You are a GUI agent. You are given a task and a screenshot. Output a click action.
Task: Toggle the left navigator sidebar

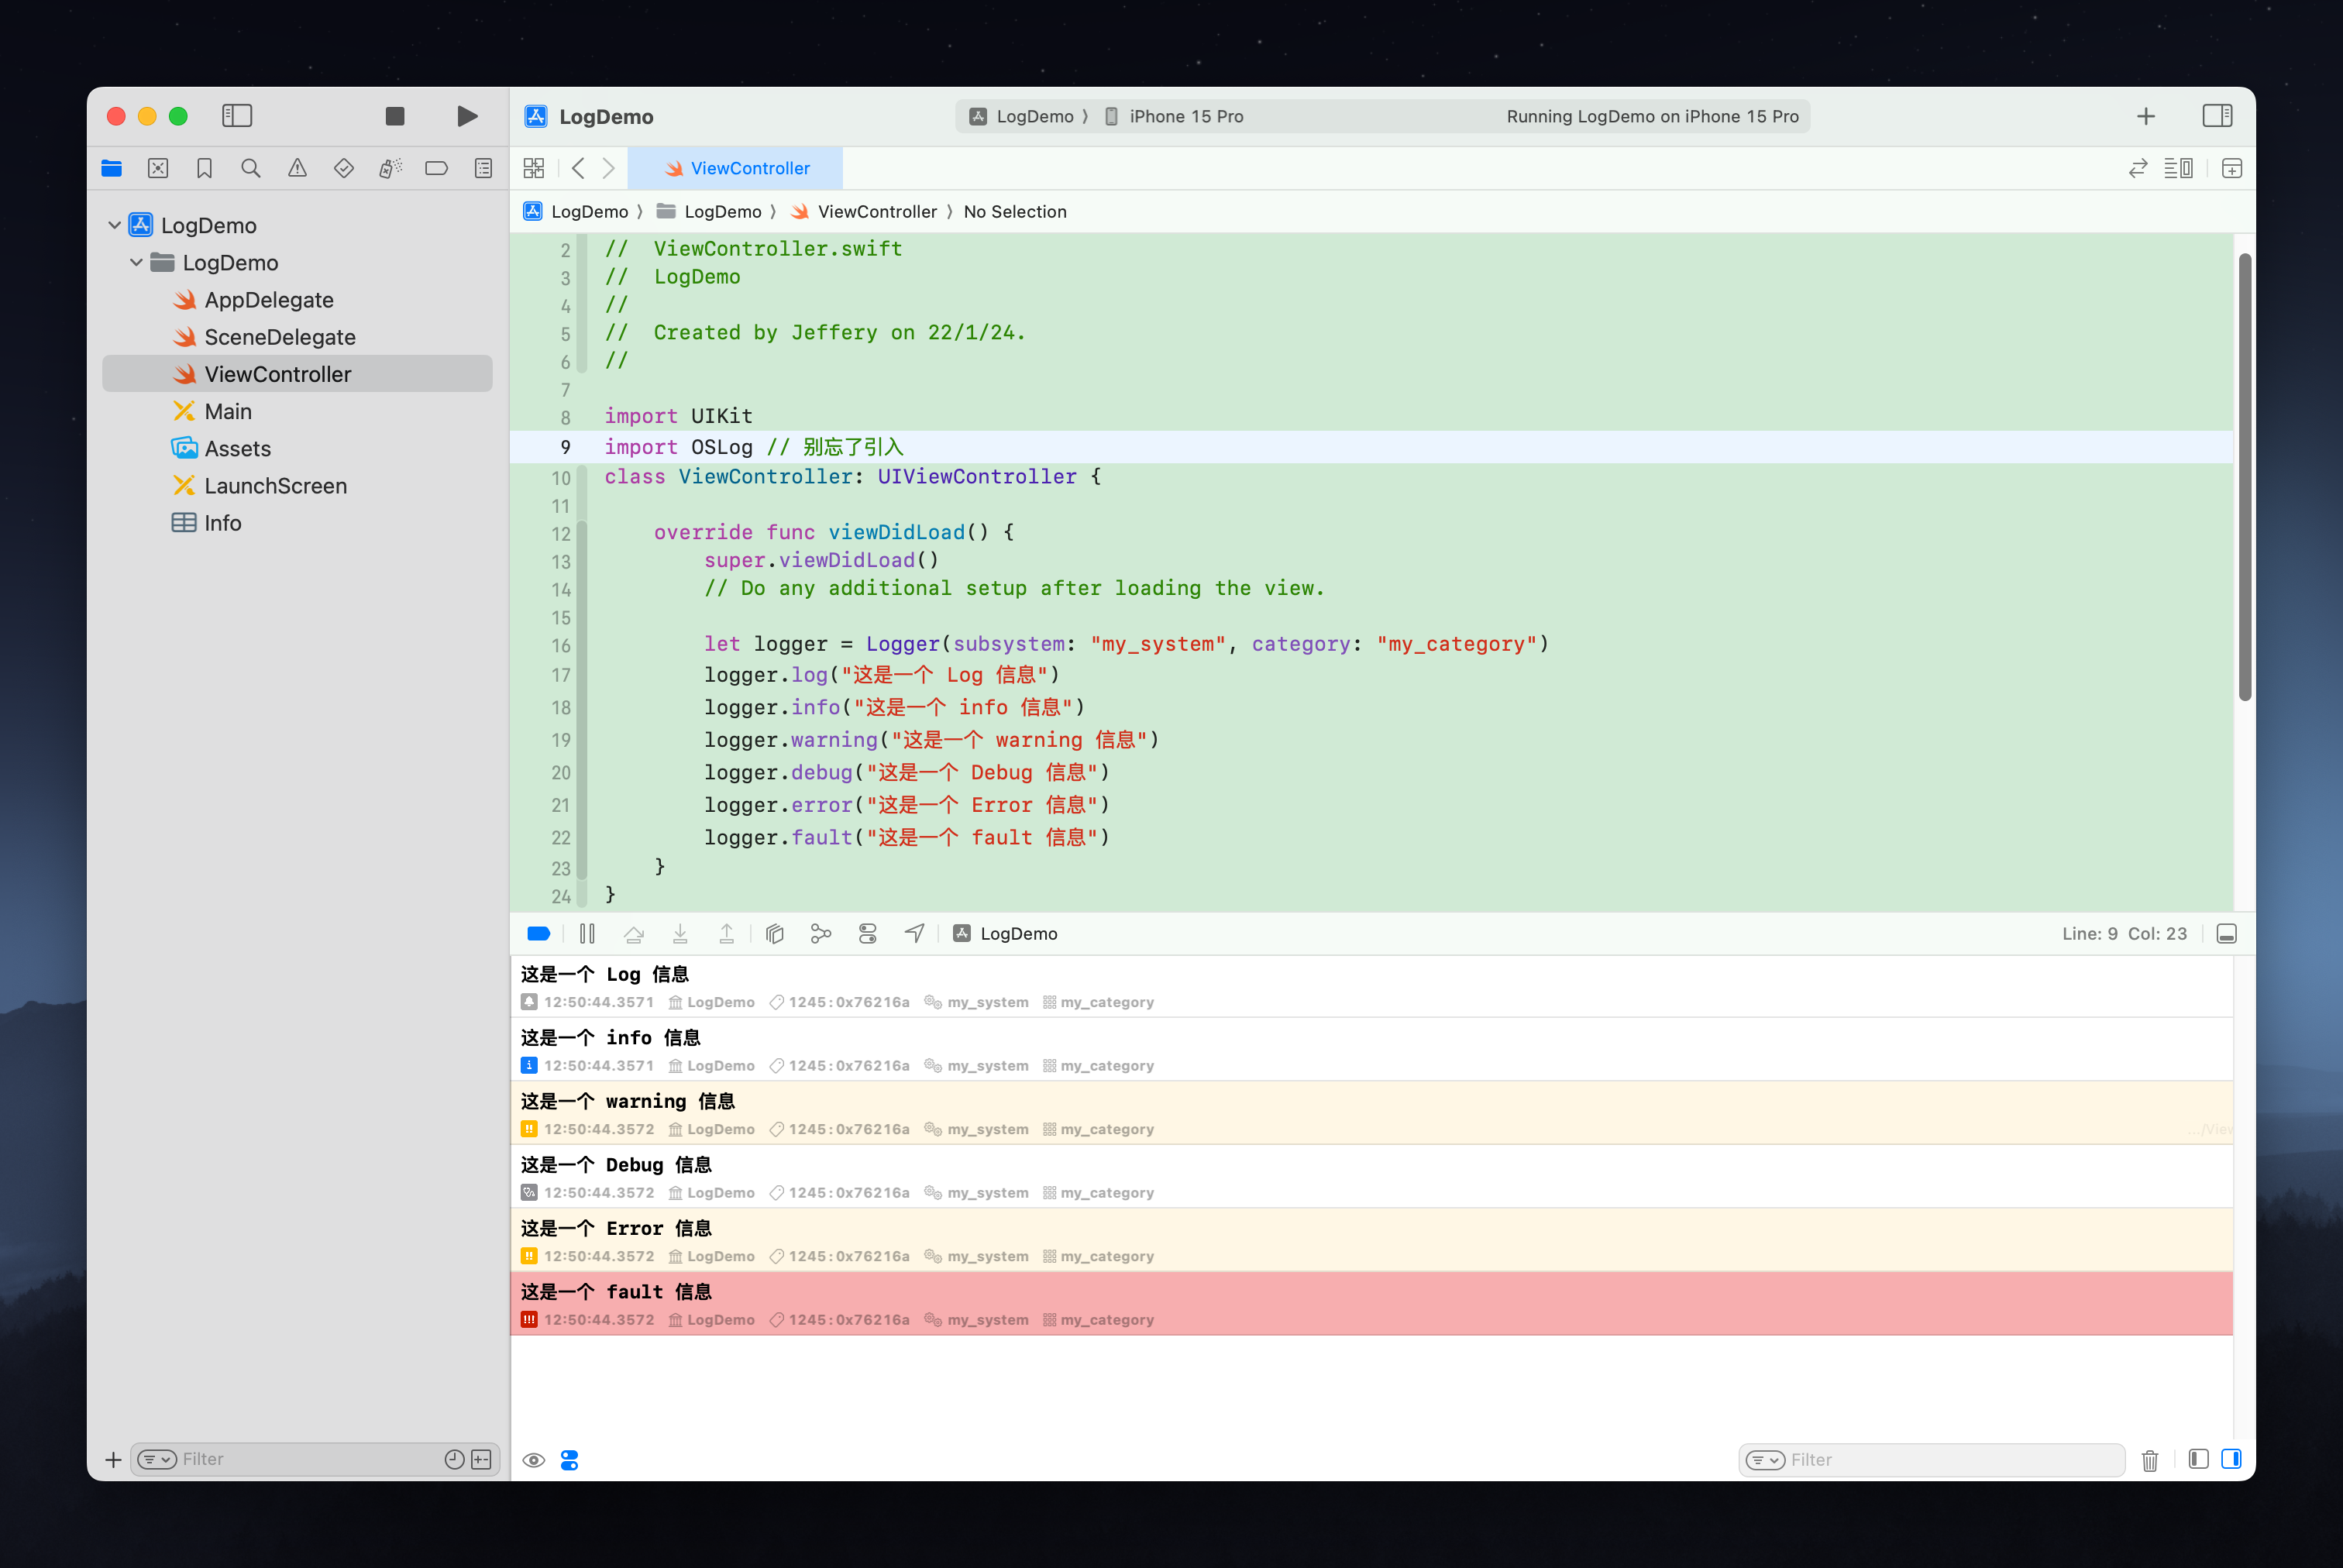tap(237, 116)
